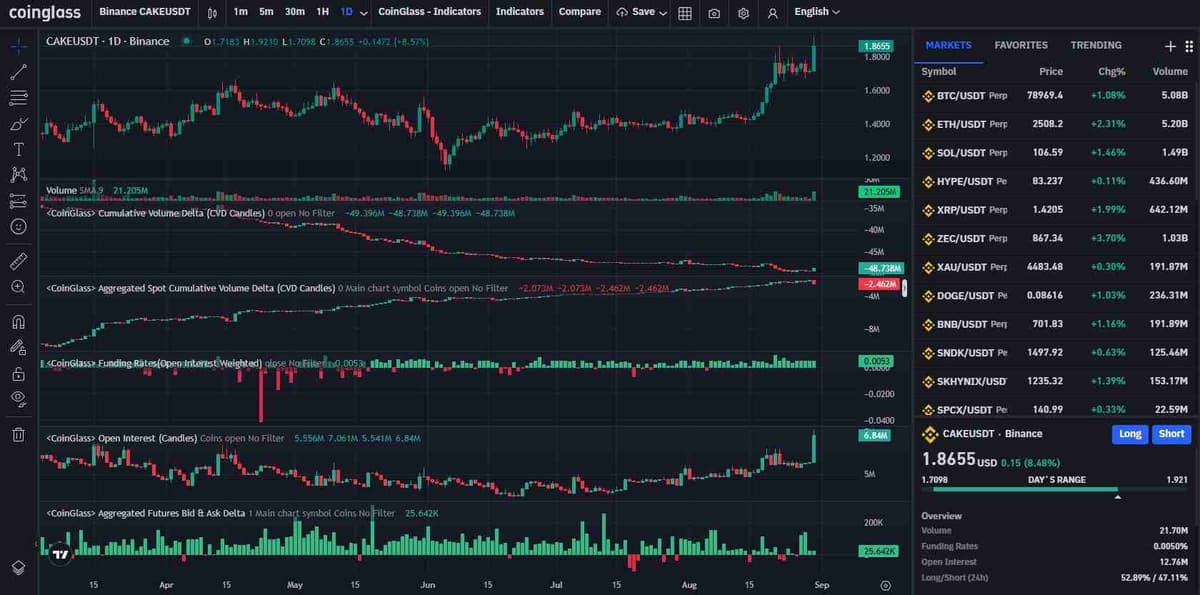Open chart time axis settings gear
This screenshot has height=595, width=1200.
tap(885, 585)
